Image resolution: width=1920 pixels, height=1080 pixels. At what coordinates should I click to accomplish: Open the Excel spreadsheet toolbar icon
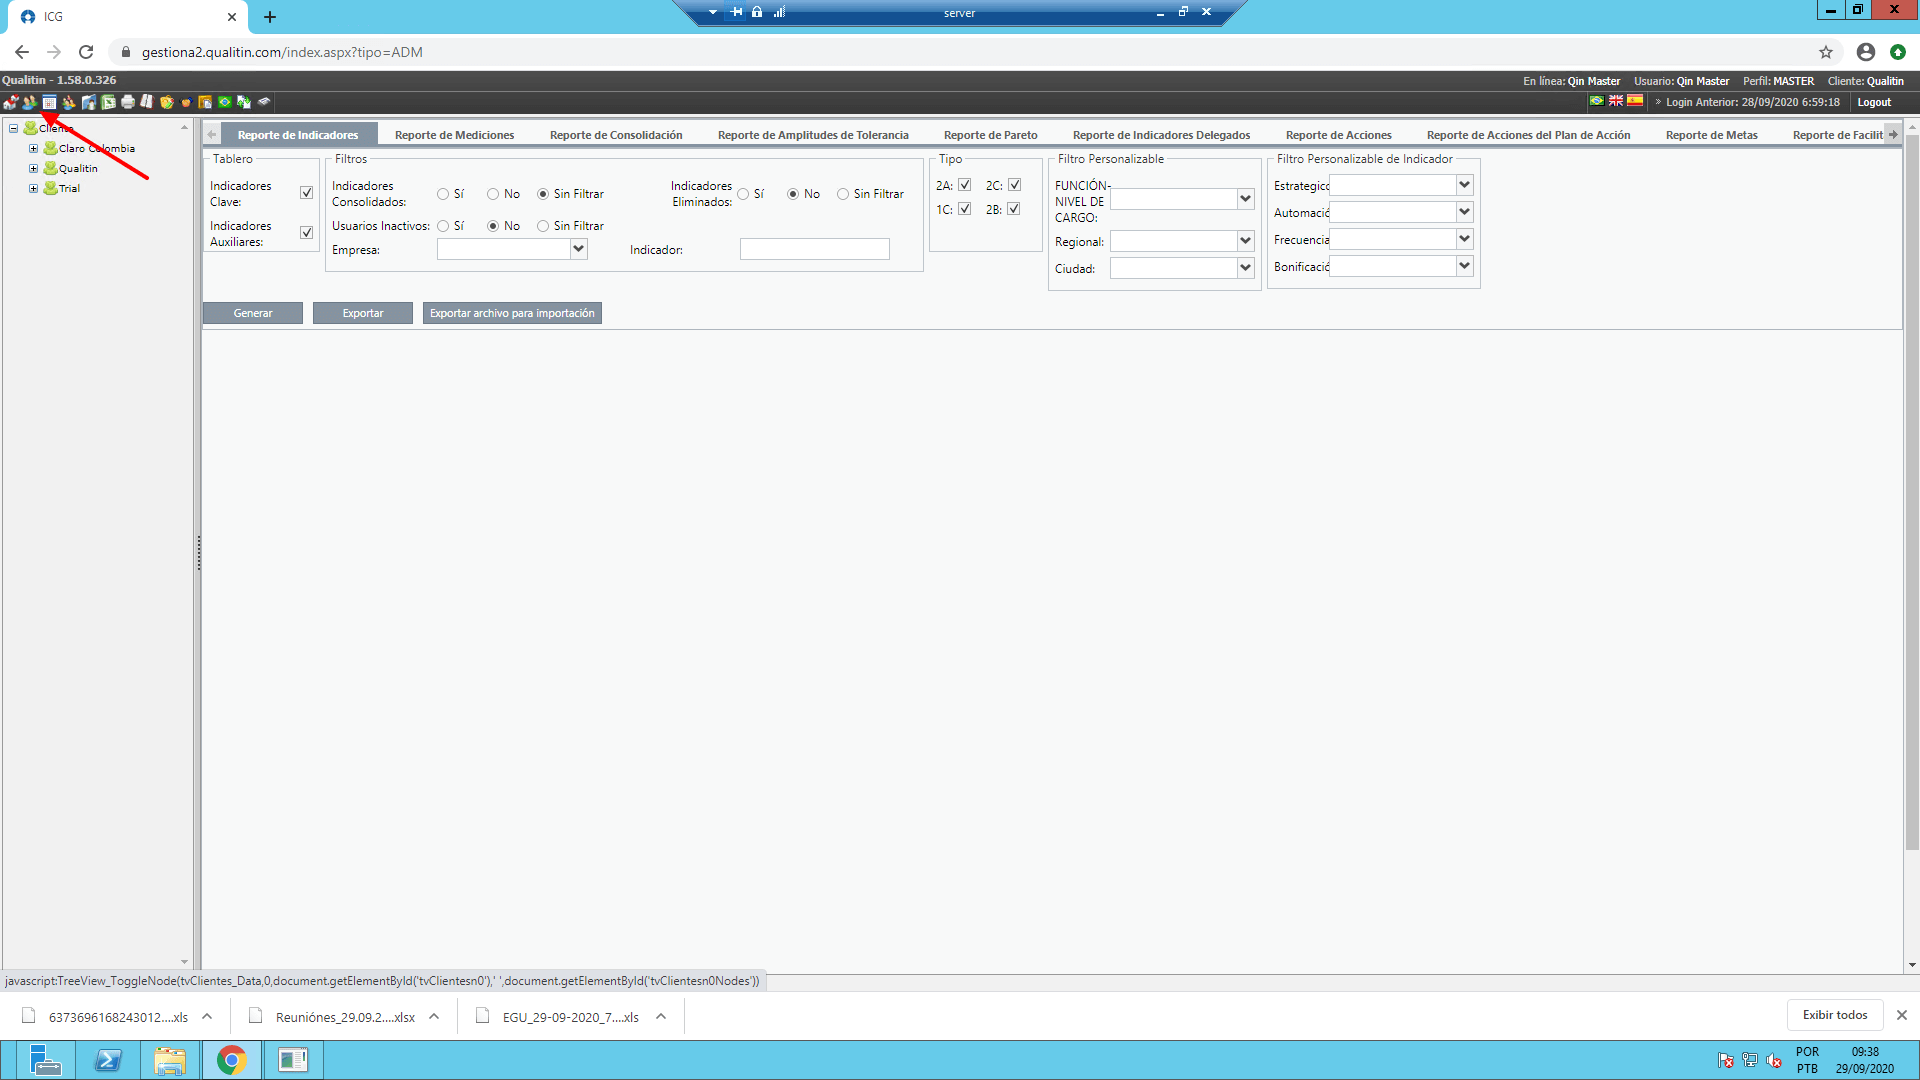(108, 102)
